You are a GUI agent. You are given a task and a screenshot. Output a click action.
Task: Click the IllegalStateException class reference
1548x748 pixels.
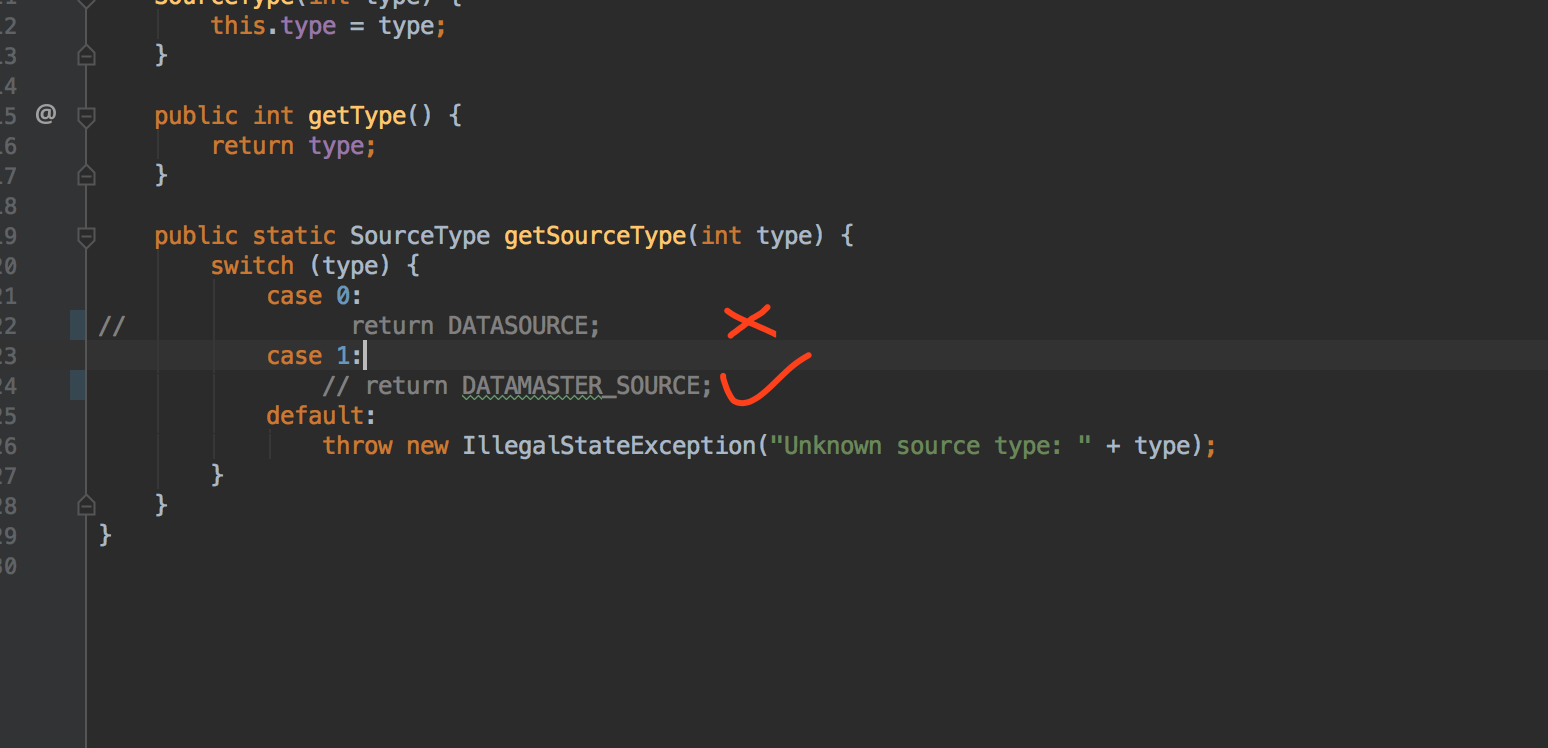608,446
